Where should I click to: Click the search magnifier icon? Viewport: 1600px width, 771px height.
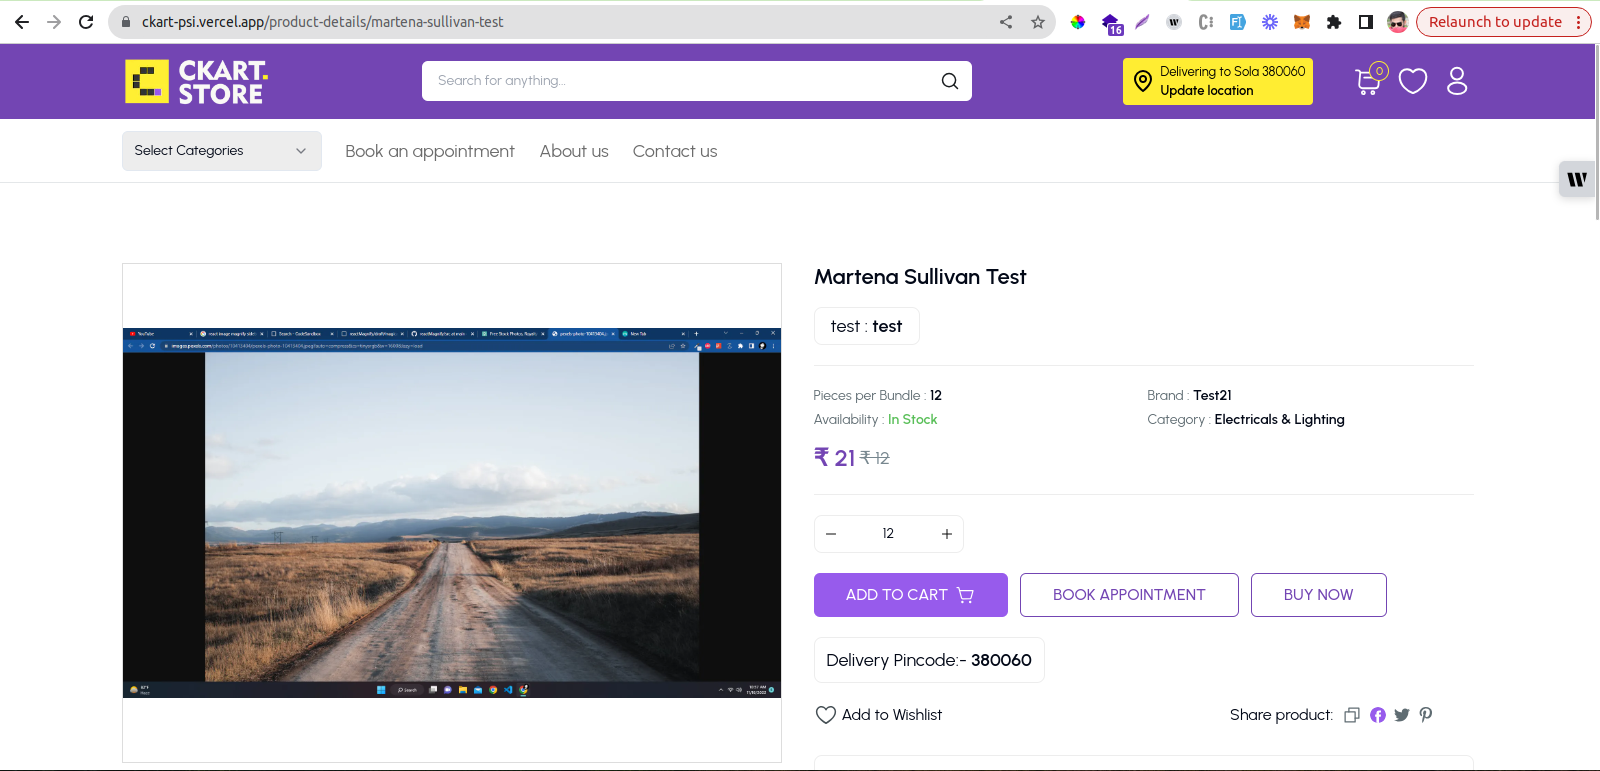pyautogui.click(x=949, y=81)
